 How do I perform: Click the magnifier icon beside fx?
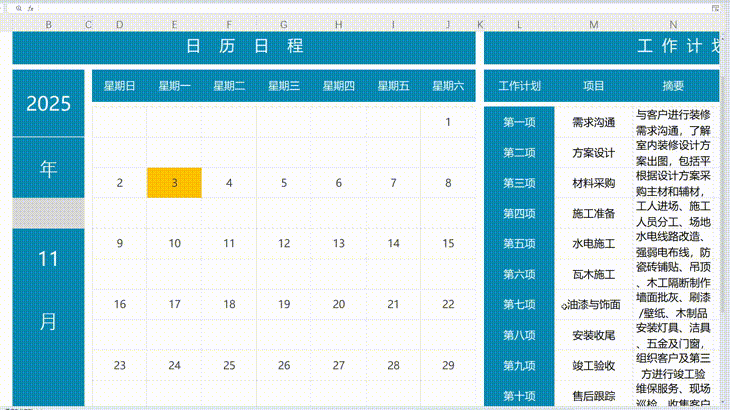tap(18, 7)
